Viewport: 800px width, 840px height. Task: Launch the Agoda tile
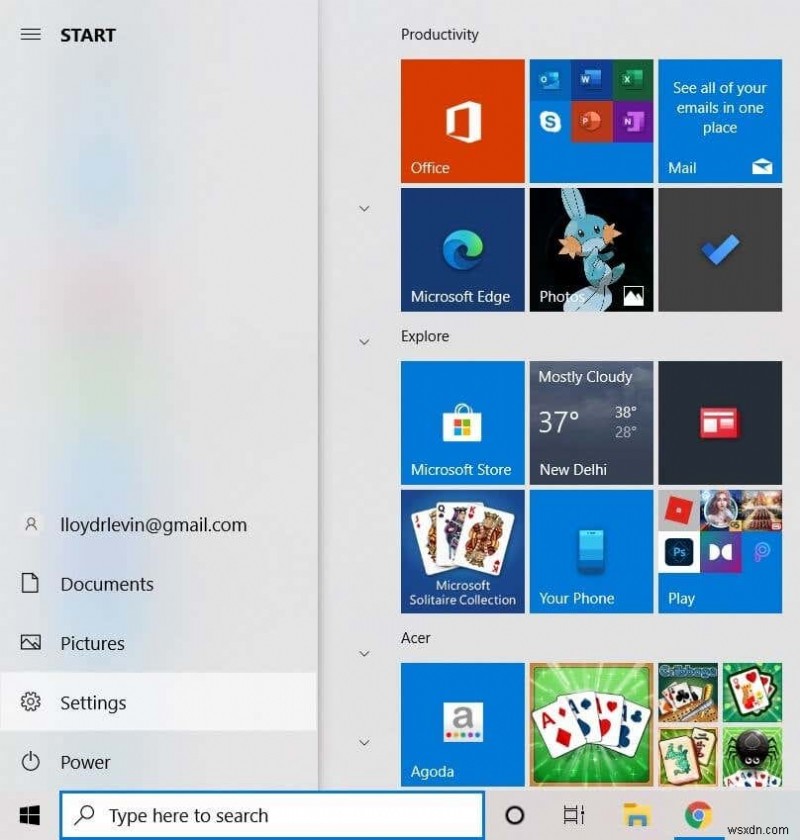click(461, 725)
